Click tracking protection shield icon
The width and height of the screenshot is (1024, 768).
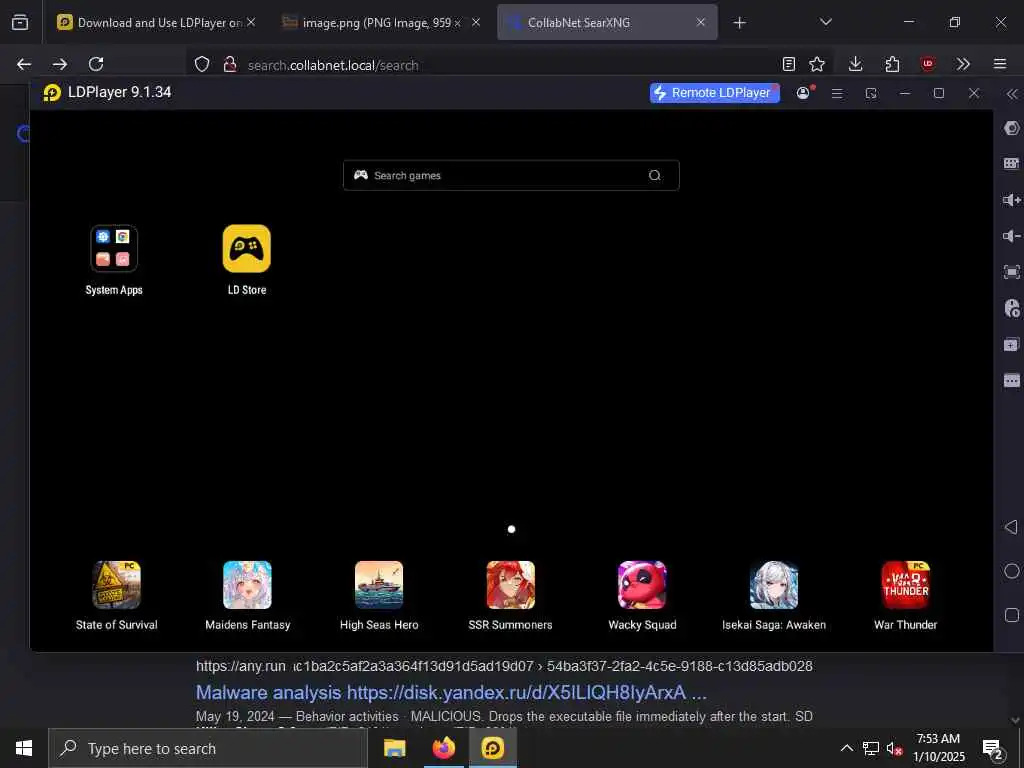click(202, 64)
